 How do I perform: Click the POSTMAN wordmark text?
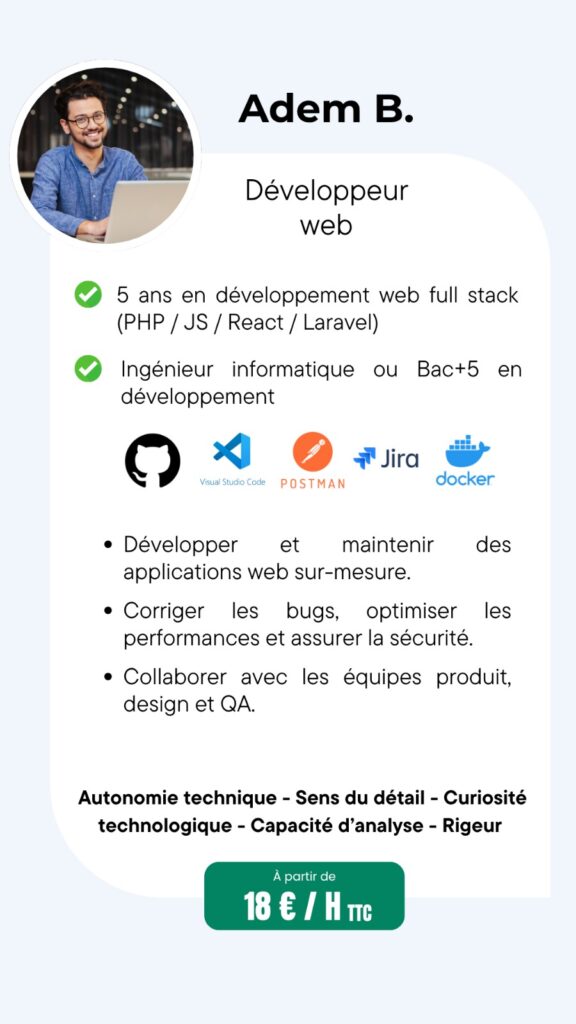point(313,483)
